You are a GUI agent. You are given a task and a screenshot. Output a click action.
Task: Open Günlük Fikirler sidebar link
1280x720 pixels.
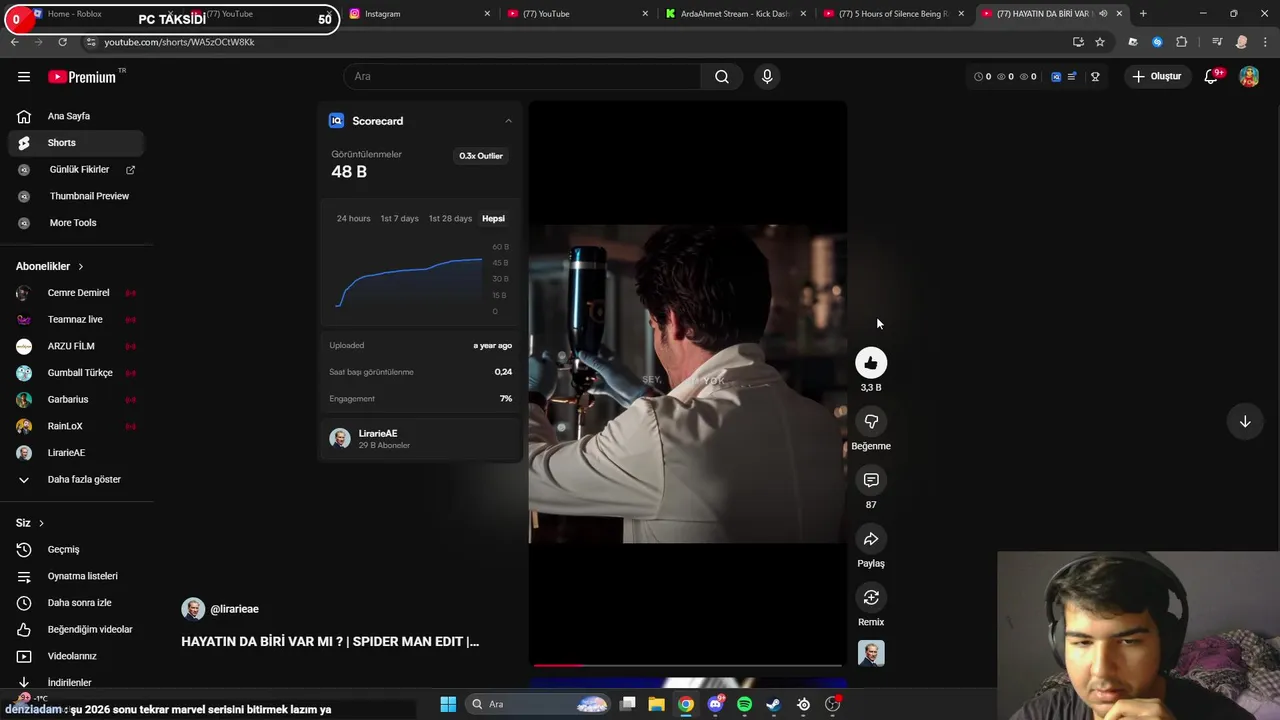point(76,170)
